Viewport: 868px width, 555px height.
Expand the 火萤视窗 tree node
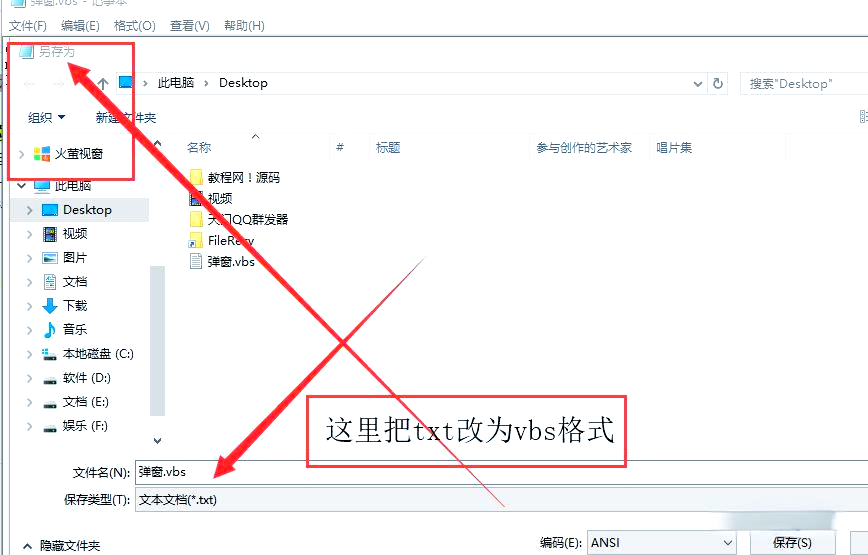point(22,154)
